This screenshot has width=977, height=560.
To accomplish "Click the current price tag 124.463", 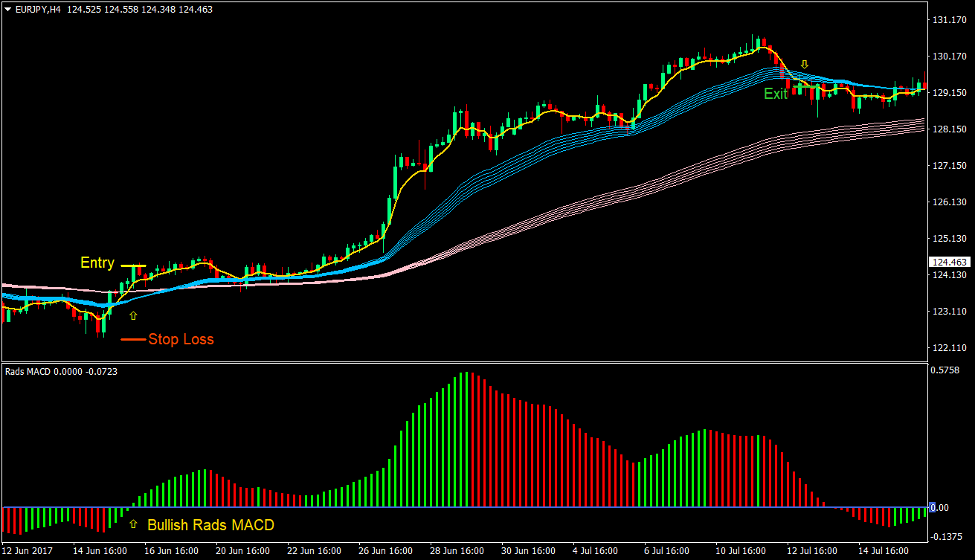I will pos(950,262).
